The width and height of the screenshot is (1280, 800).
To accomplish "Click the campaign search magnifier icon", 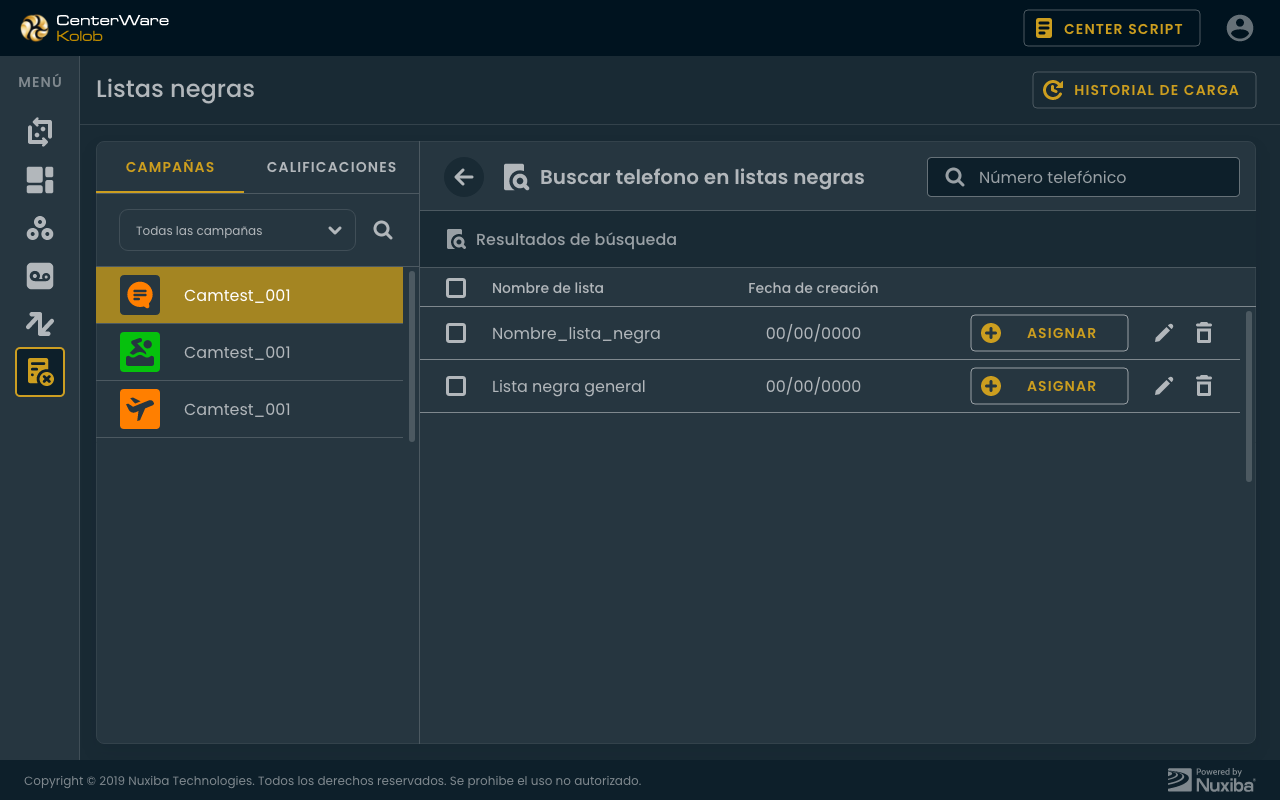I will [383, 230].
